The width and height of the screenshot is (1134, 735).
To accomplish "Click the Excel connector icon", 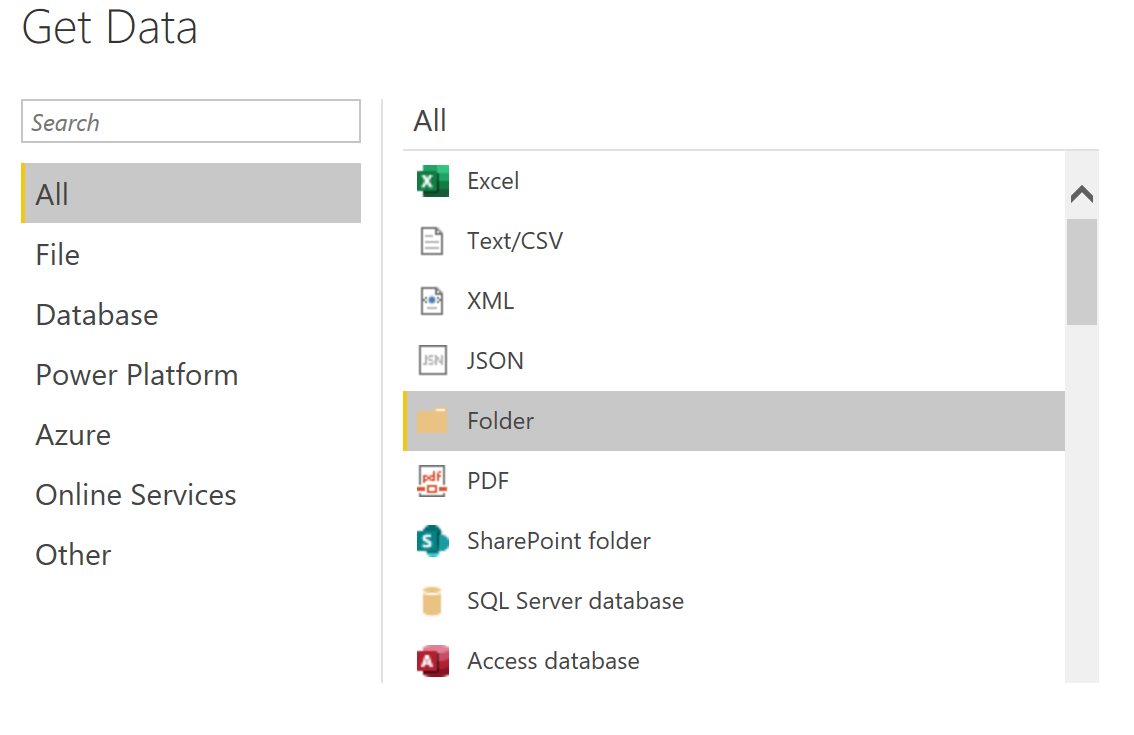I will click(x=432, y=181).
